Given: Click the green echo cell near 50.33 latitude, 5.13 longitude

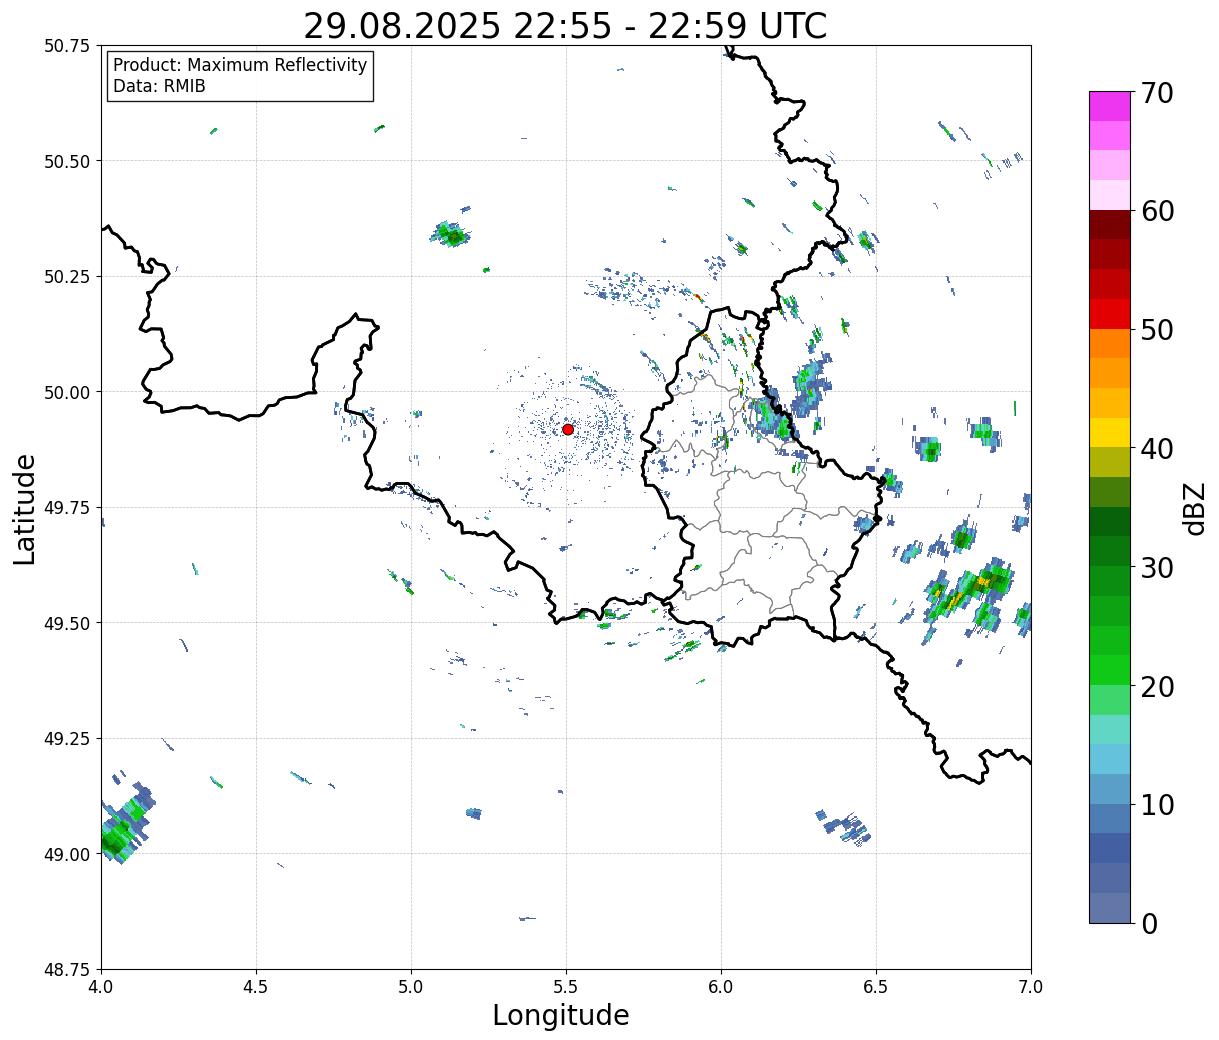Looking at the screenshot, I should pyautogui.click(x=452, y=236).
